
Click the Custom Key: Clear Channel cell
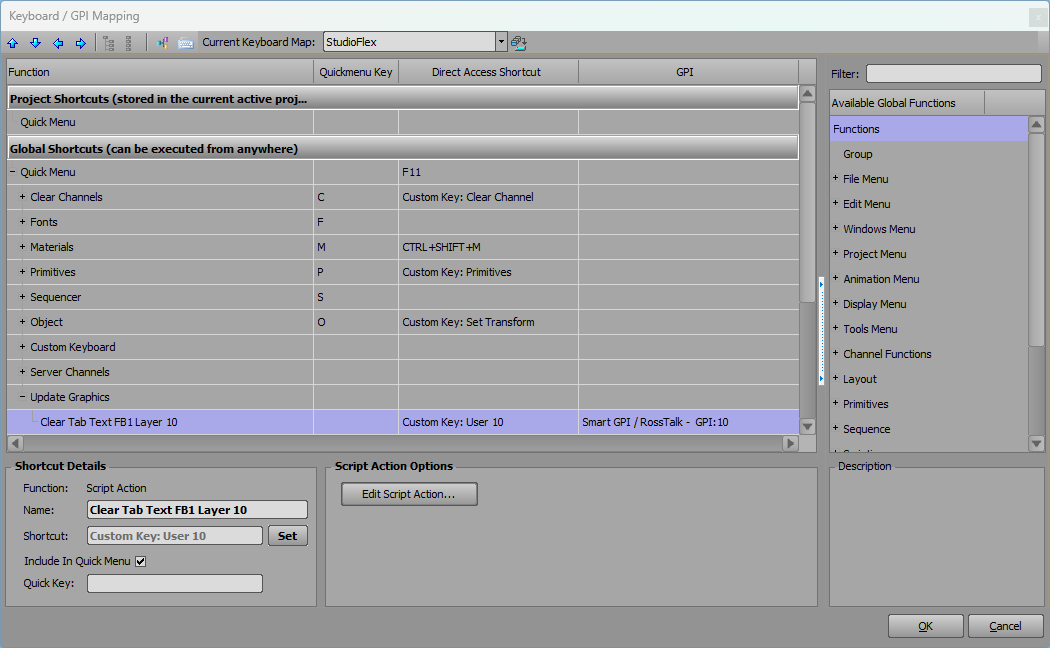(x=488, y=197)
